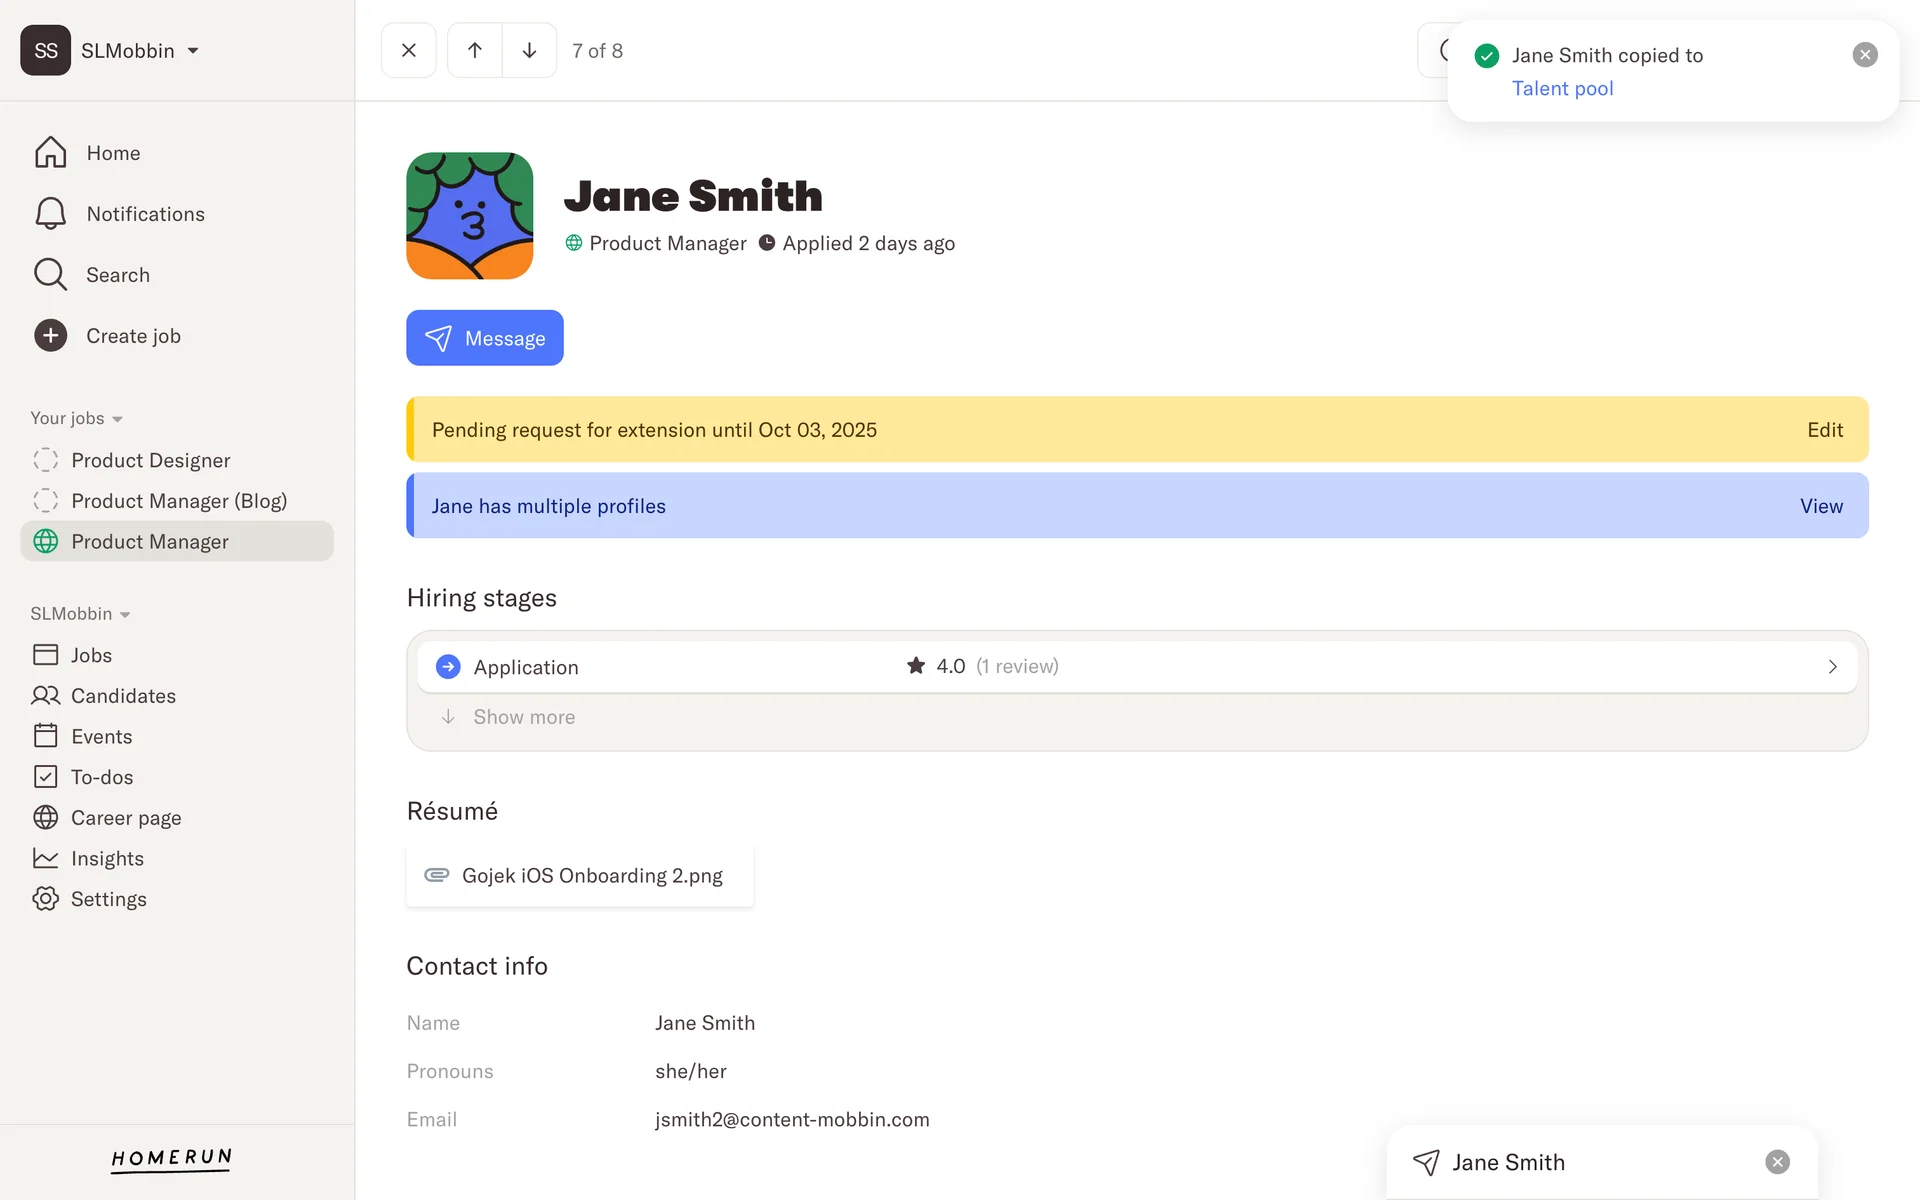Click View on multiple profiles banner
The height and width of the screenshot is (1200, 1920).
point(1821,506)
